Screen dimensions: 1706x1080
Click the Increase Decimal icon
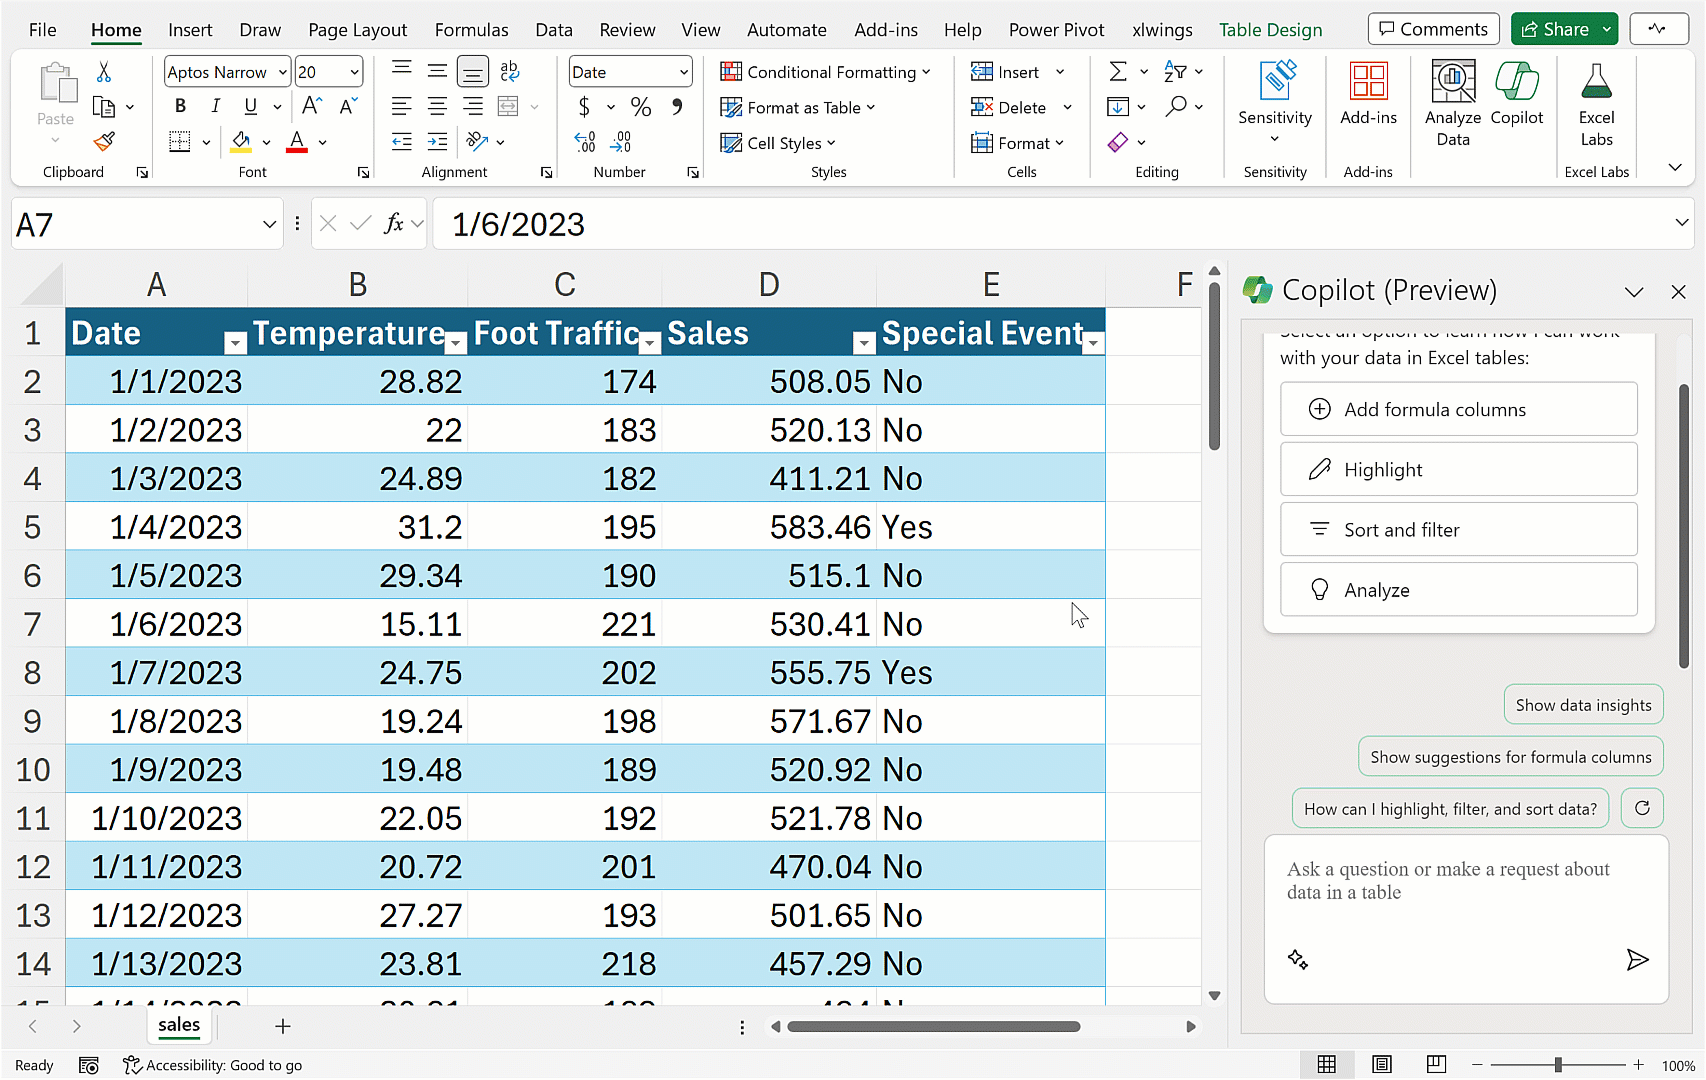pos(585,142)
